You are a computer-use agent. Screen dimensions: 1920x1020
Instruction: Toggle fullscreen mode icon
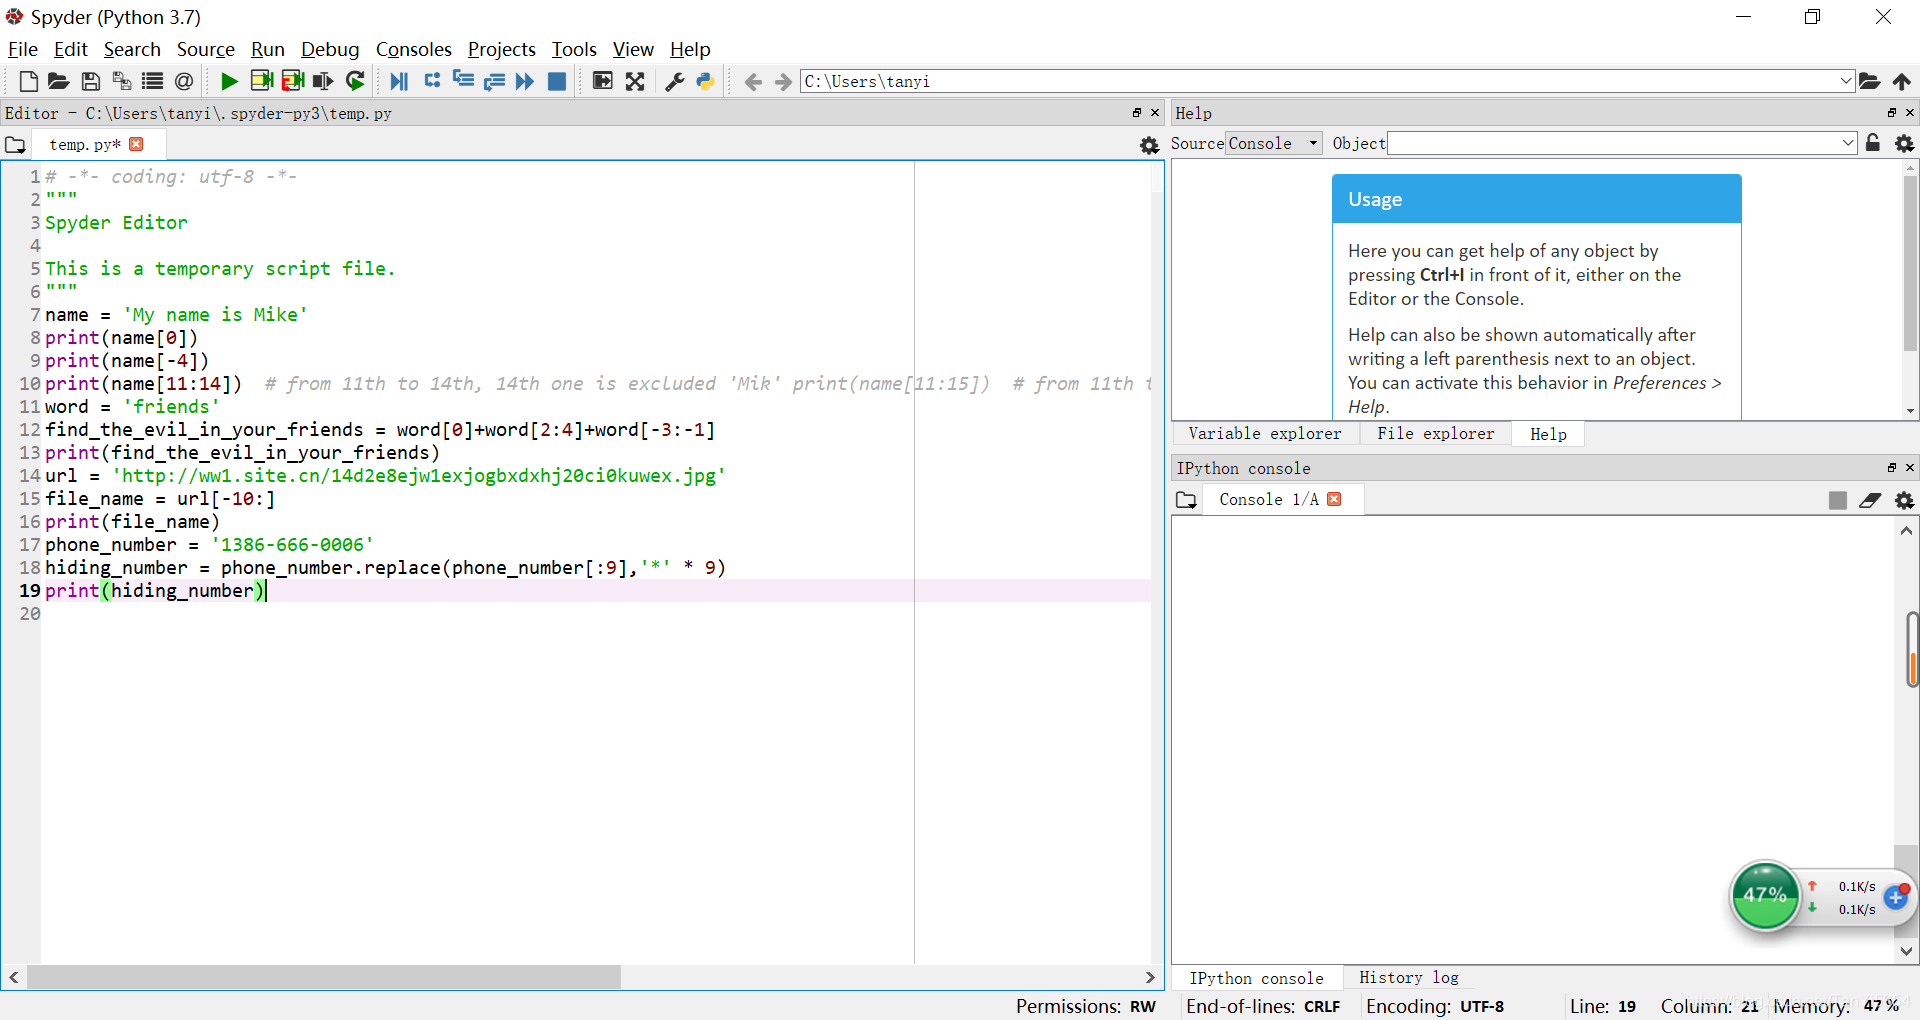(x=635, y=81)
